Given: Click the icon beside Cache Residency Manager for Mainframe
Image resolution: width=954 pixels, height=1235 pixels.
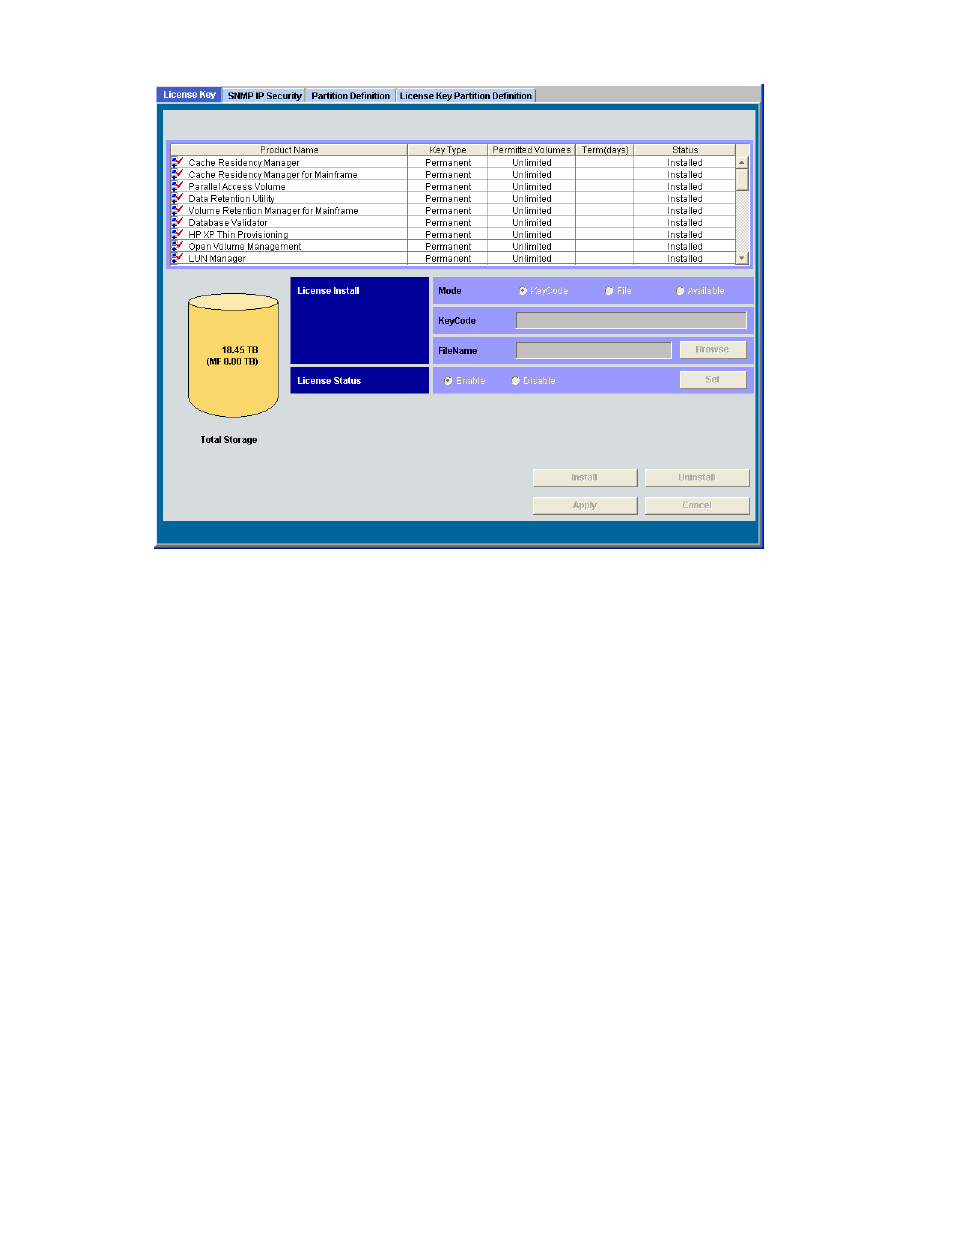Looking at the screenshot, I should tap(177, 174).
